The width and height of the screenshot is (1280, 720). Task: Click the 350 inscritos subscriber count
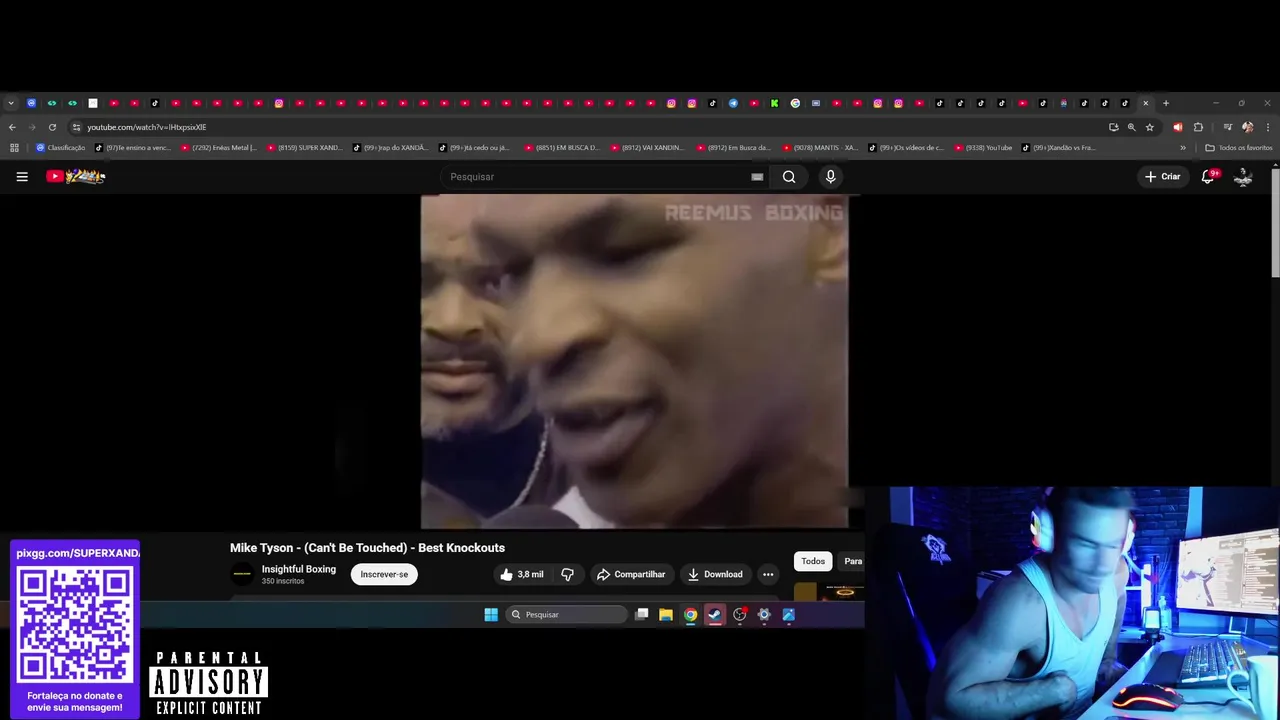tap(283, 581)
